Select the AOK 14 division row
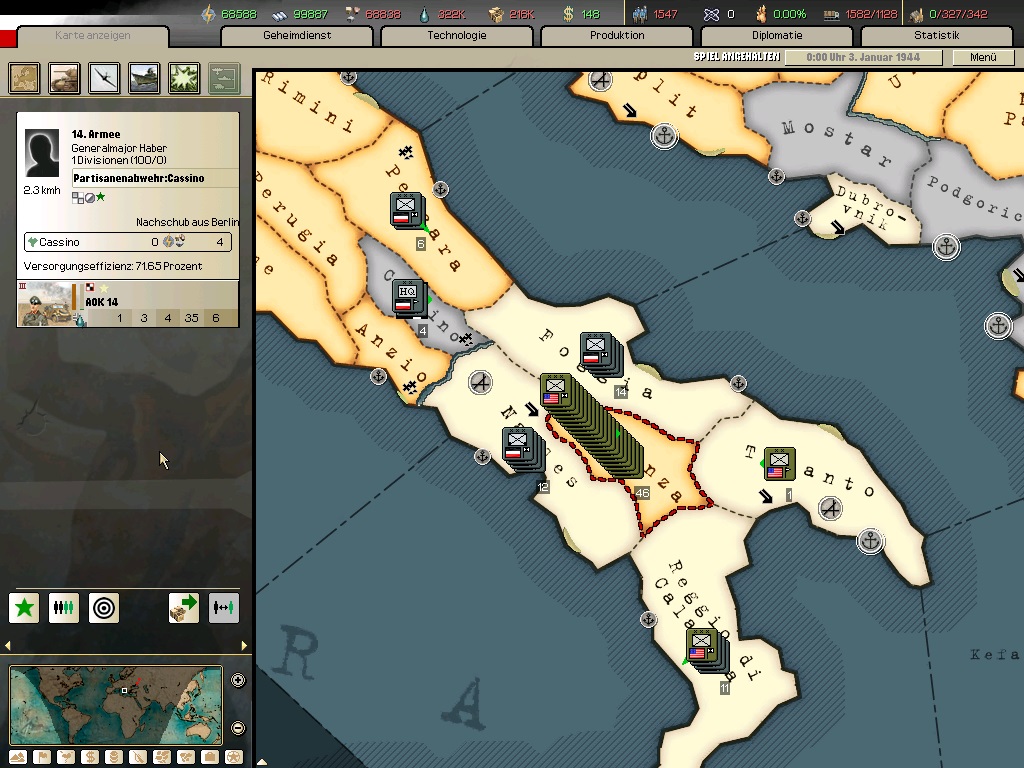Viewport: 1024px width, 768px height. tap(128, 304)
